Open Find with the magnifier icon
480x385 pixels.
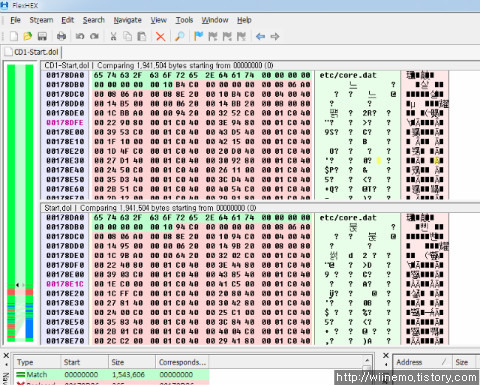(x=180, y=36)
